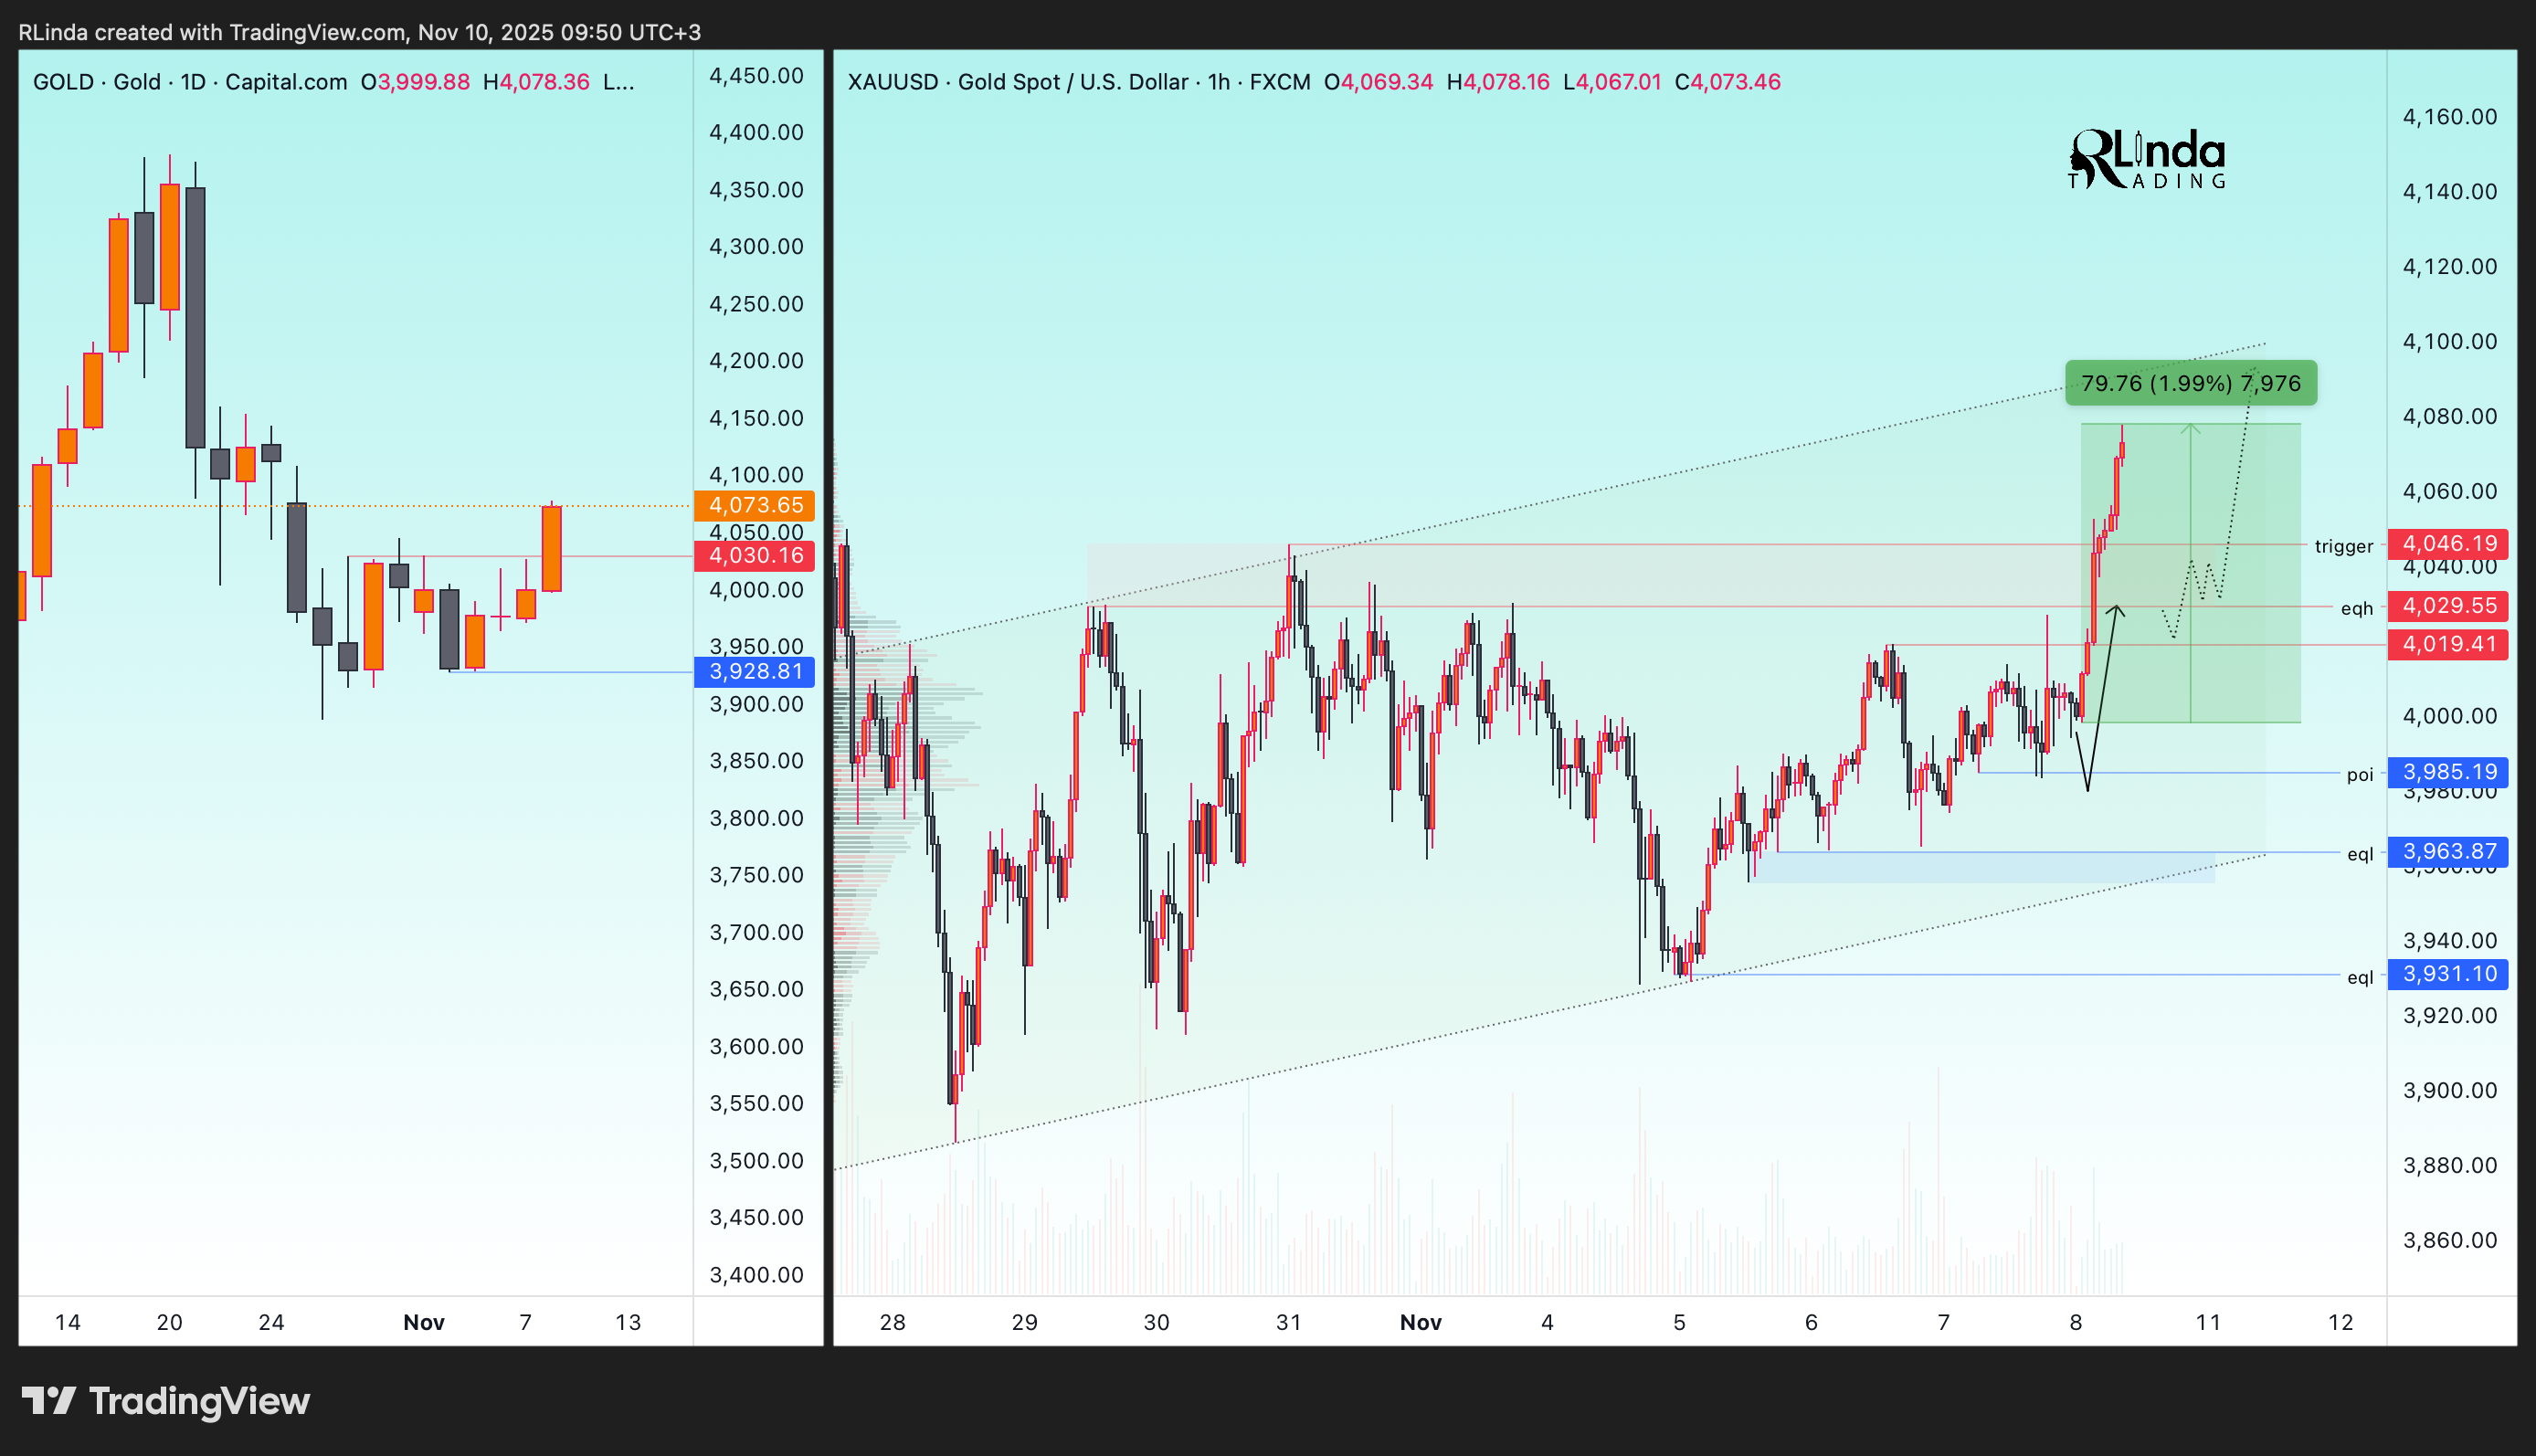Click the 'eqh' level text label
The image size is (2536, 1456).
point(2356,608)
